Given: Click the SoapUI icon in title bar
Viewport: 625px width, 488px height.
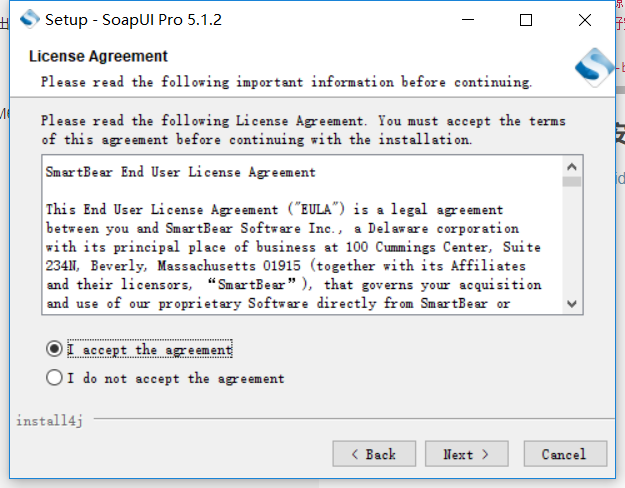Looking at the screenshot, I should coord(31,19).
